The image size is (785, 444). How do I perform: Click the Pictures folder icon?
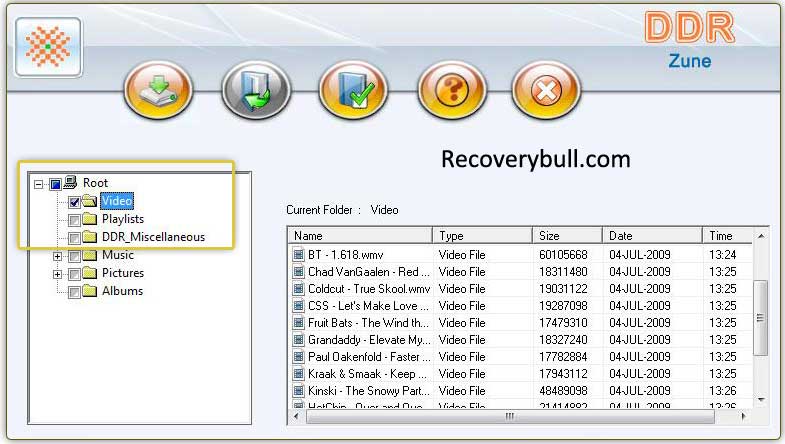[90, 273]
